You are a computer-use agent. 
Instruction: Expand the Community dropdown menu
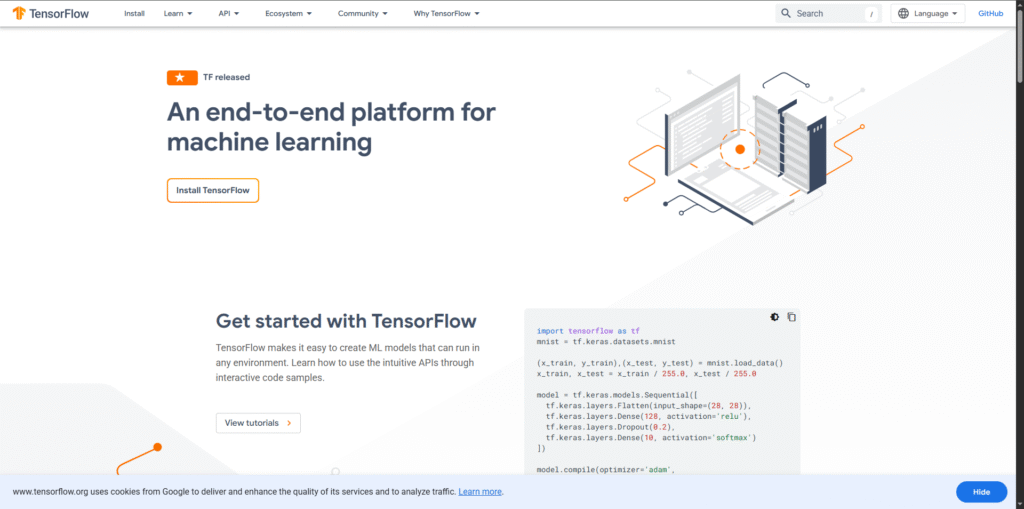point(362,13)
